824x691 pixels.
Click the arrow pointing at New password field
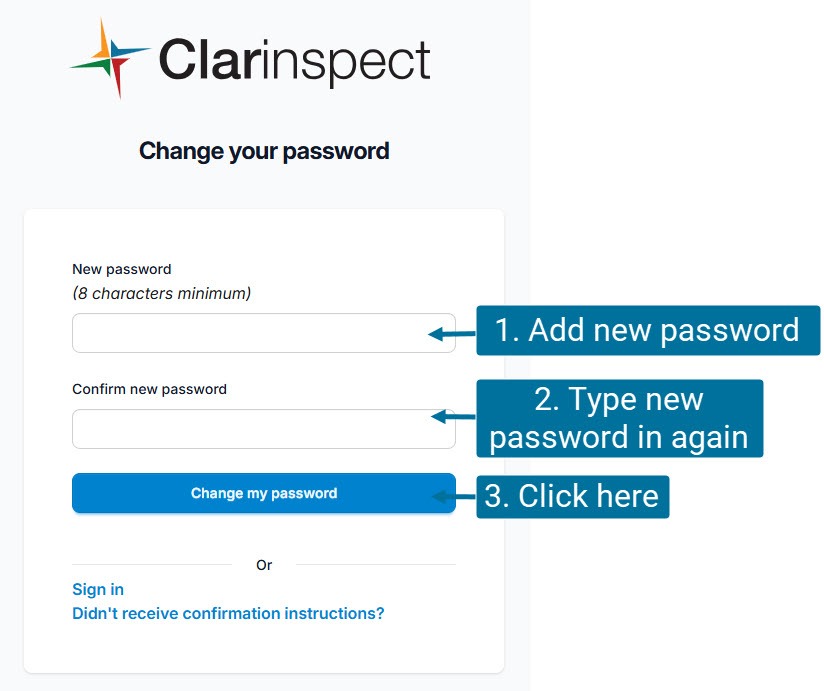(452, 334)
